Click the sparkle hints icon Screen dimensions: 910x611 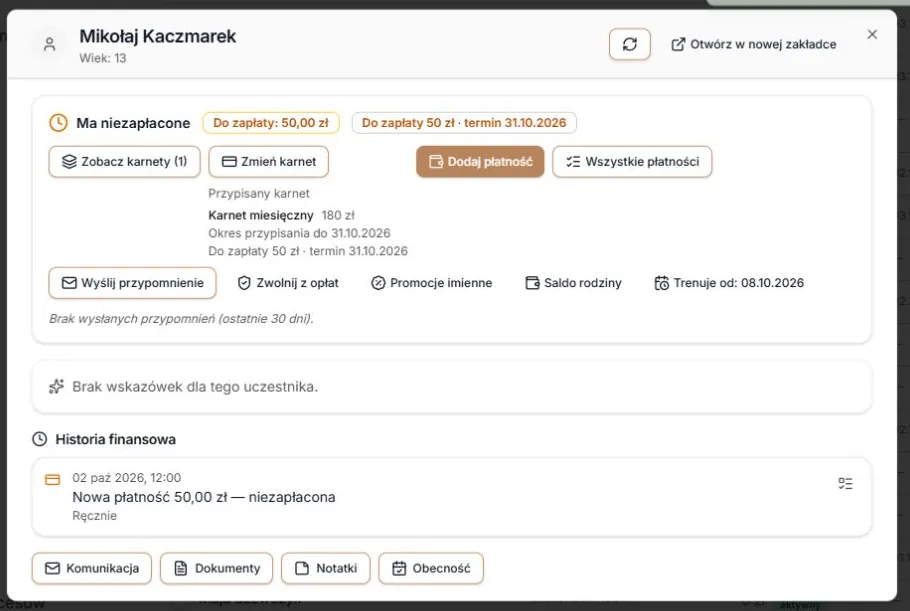56,386
